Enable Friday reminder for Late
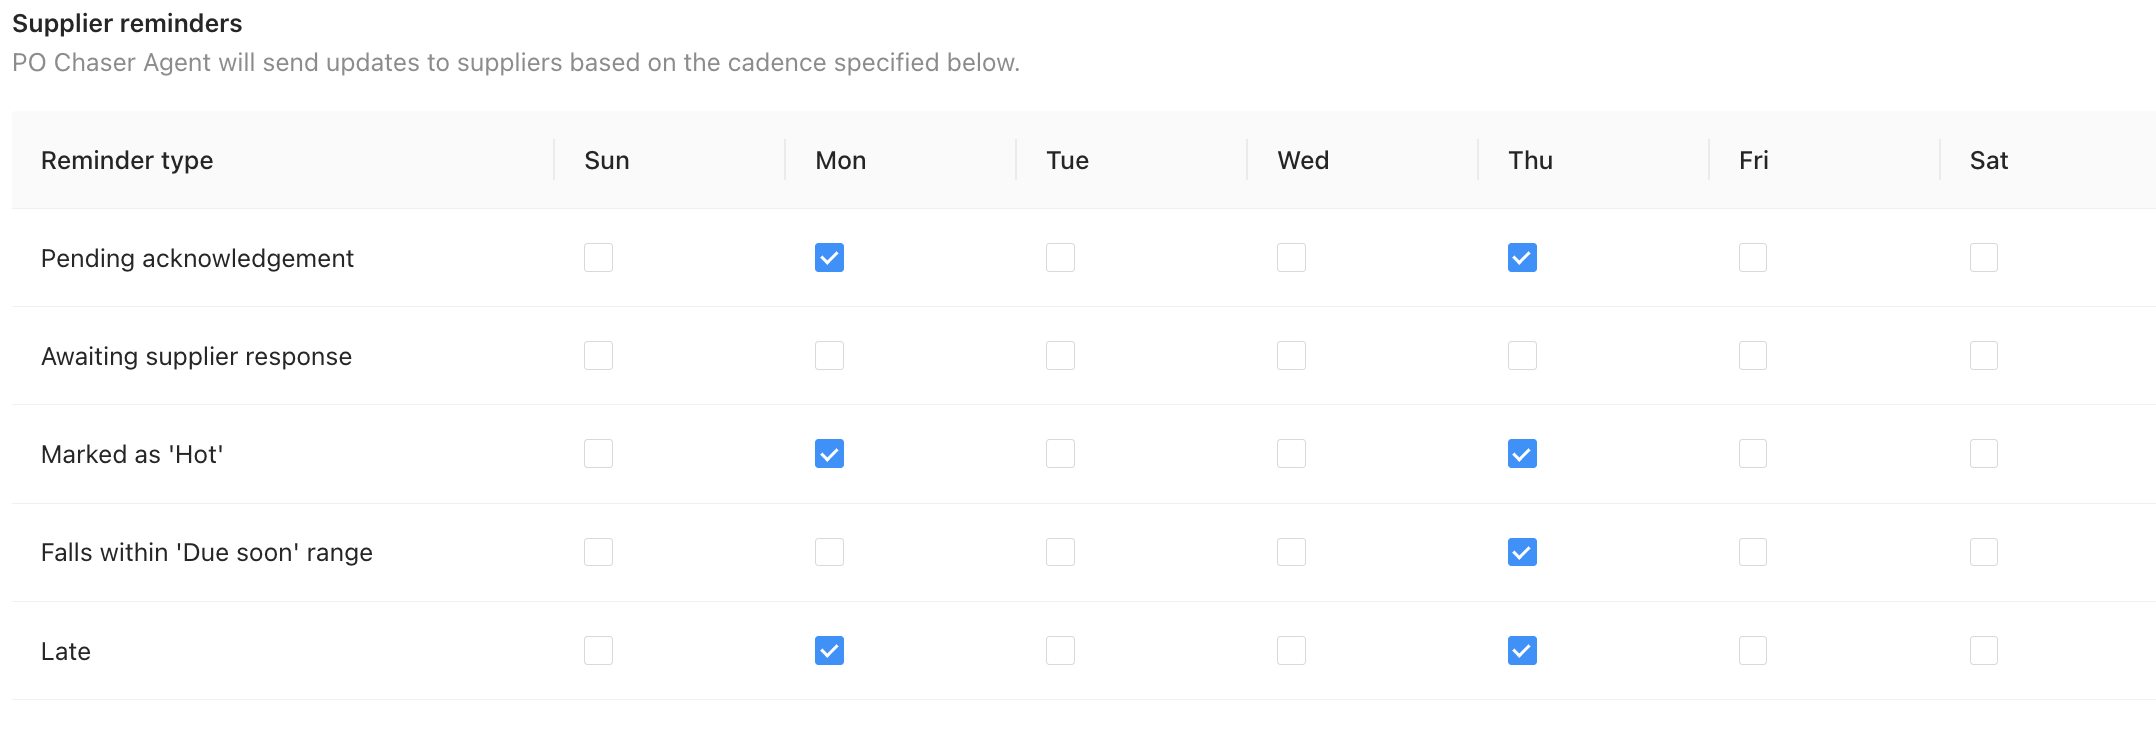Image resolution: width=2156 pixels, height=734 pixels. pos(1752,650)
